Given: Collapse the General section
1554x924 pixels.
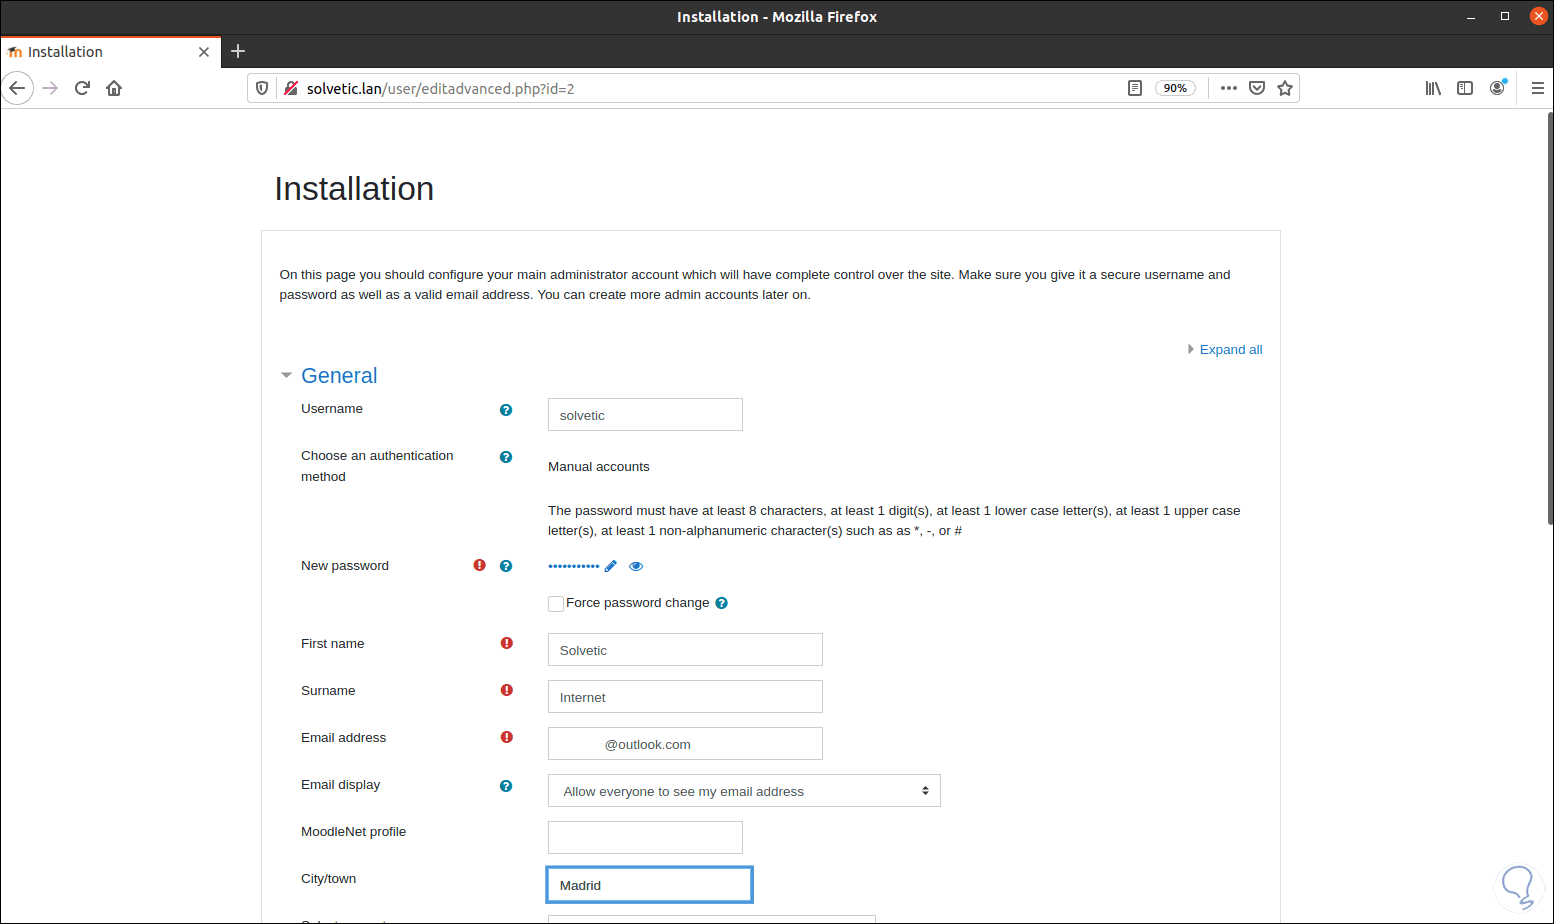Looking at the screenshot, I should (286, 376).
